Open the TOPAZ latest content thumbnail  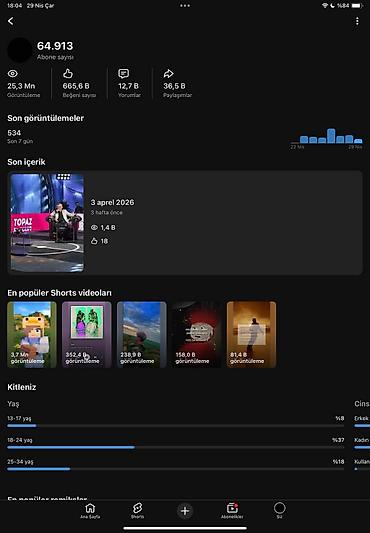(x=47, y=223)
